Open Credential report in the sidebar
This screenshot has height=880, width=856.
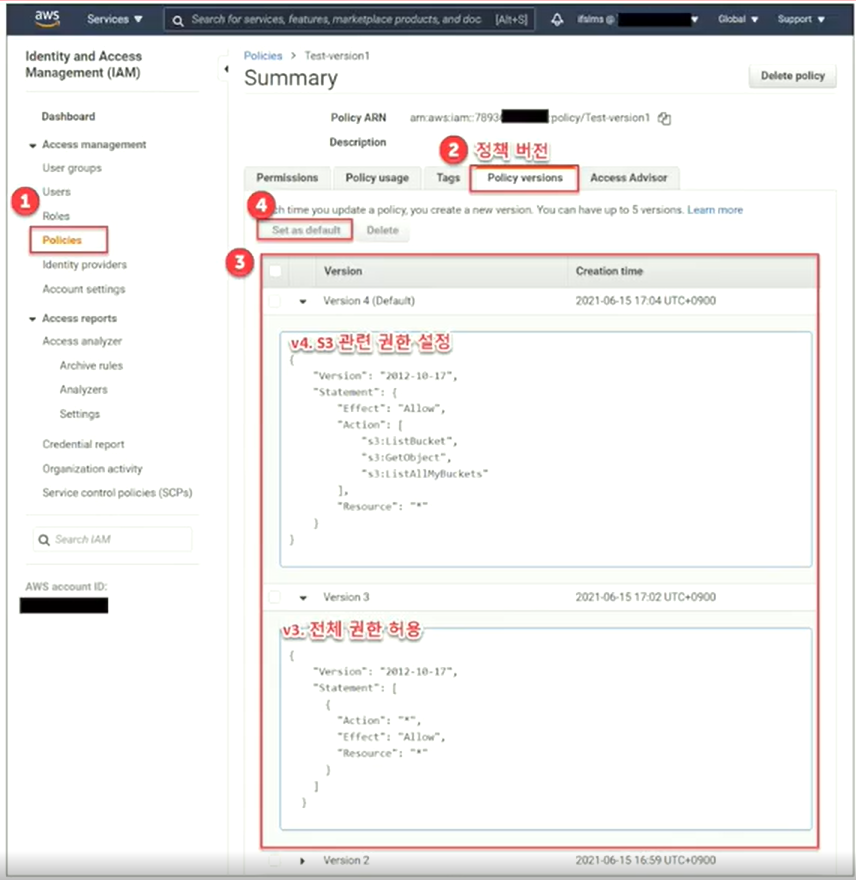[x=83, y=444]
